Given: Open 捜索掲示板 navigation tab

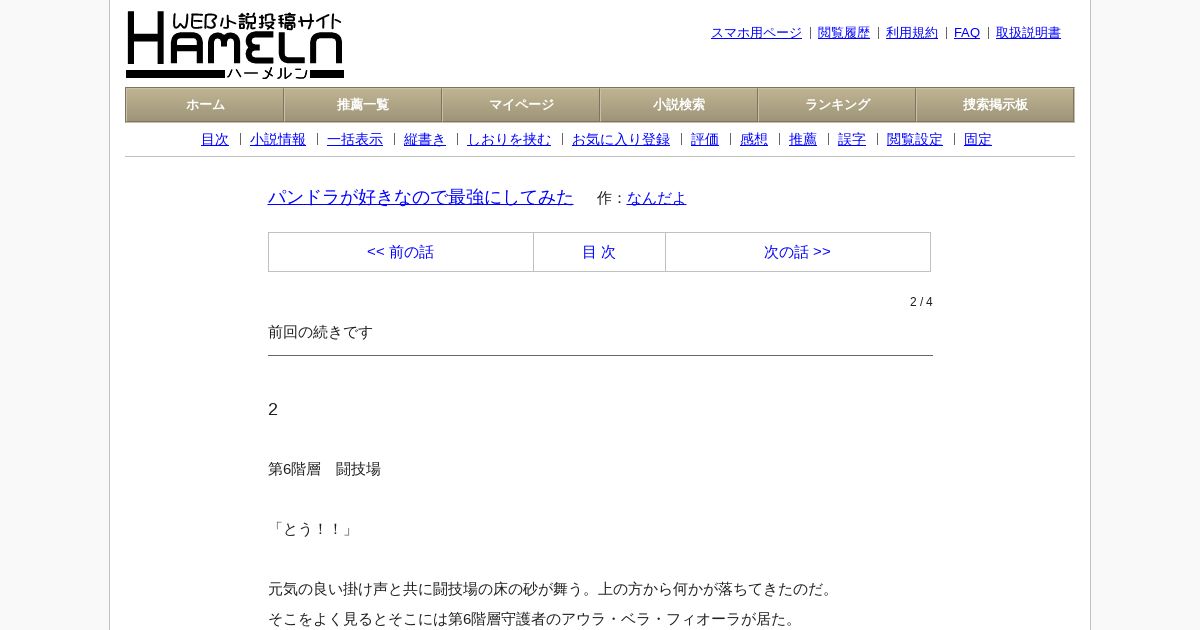Looking at the screenshot, I should click(x=995, y=105).
